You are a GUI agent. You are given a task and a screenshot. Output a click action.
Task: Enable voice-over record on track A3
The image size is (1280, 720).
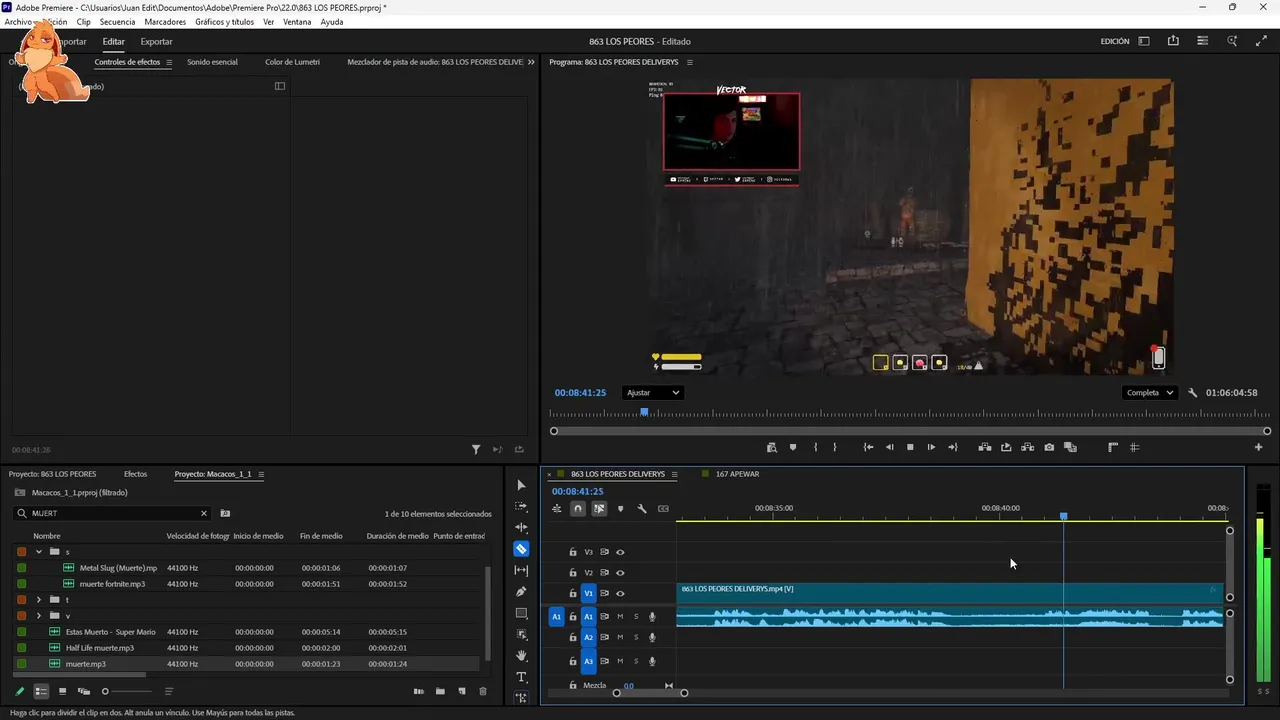click(652, 661)
